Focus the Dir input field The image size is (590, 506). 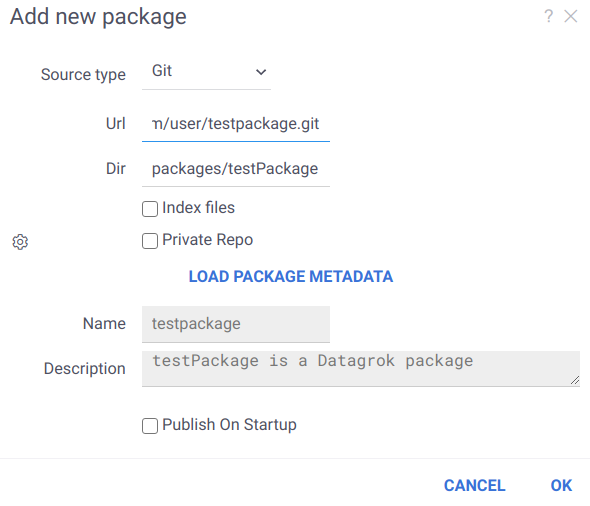tap(236, 169)
